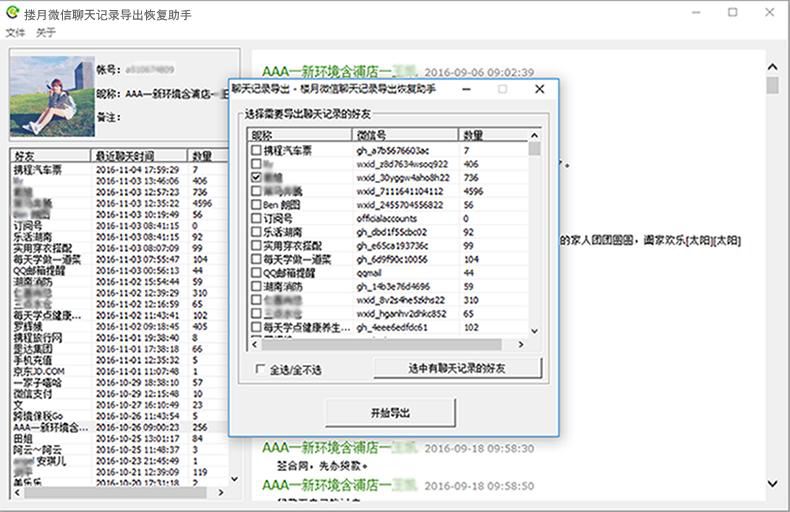Click qqmail cell in dialog list
The image size is (790, 512).
pos(369,273)
